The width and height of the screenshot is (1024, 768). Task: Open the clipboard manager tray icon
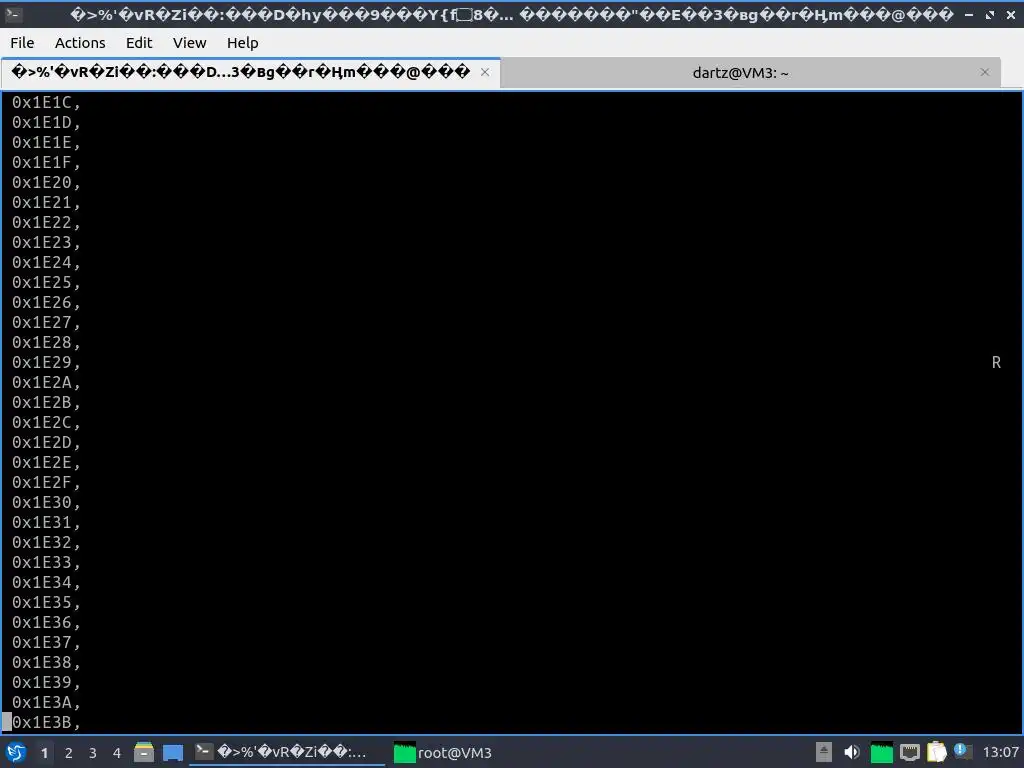coord(936,752)
